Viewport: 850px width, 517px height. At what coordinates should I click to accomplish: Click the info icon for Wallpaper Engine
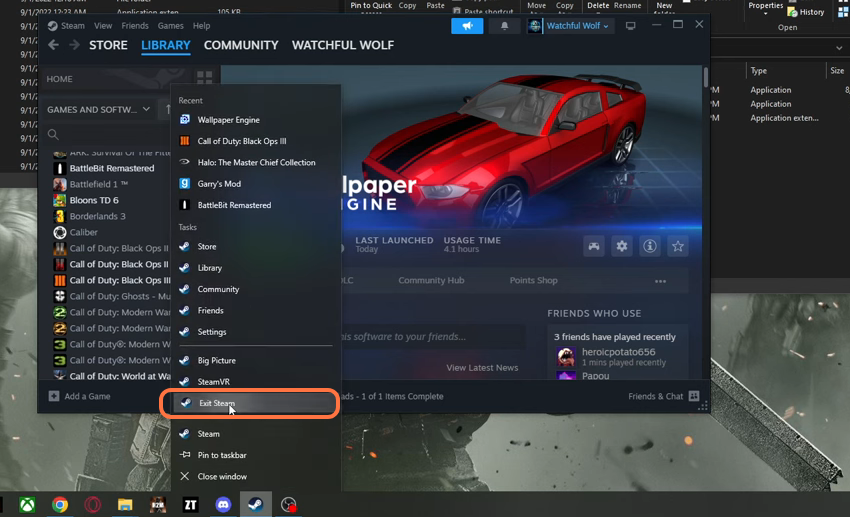(650, 247)
